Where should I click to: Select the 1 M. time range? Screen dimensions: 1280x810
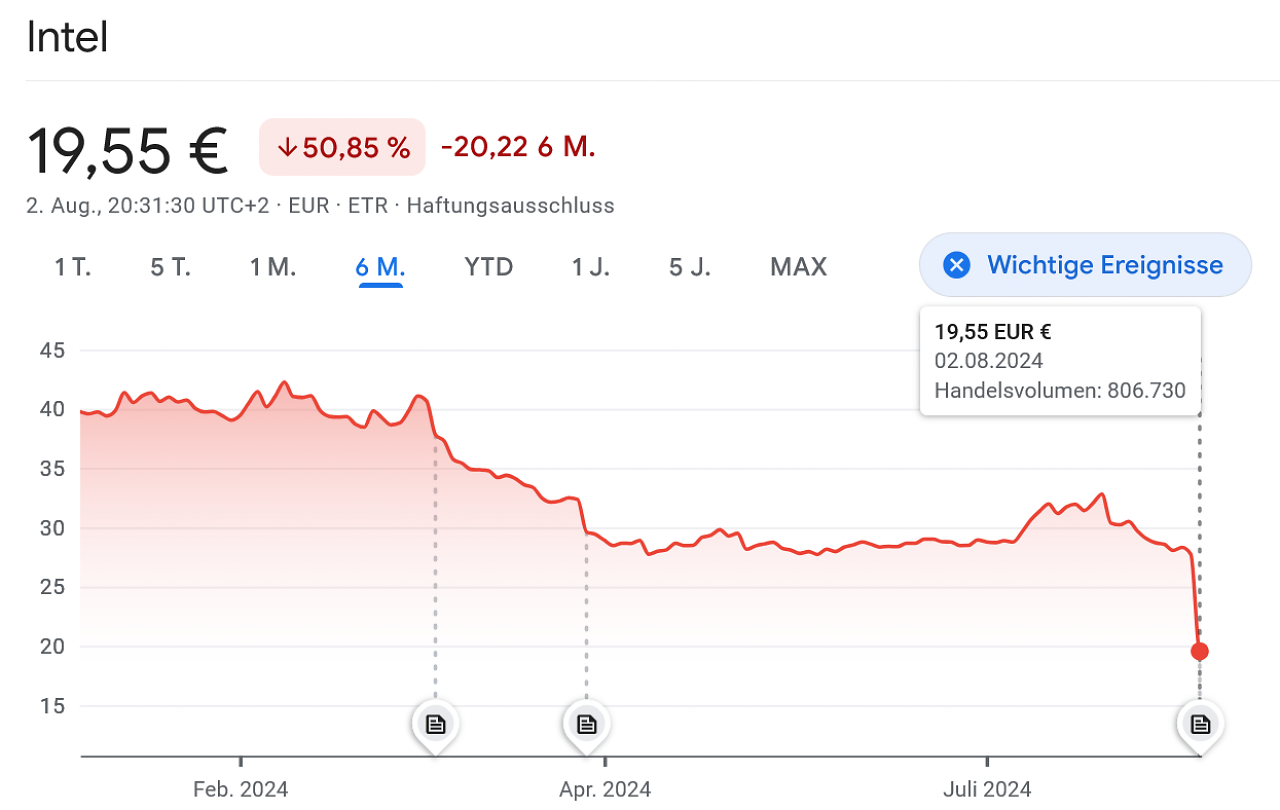[x=272, y=267]
